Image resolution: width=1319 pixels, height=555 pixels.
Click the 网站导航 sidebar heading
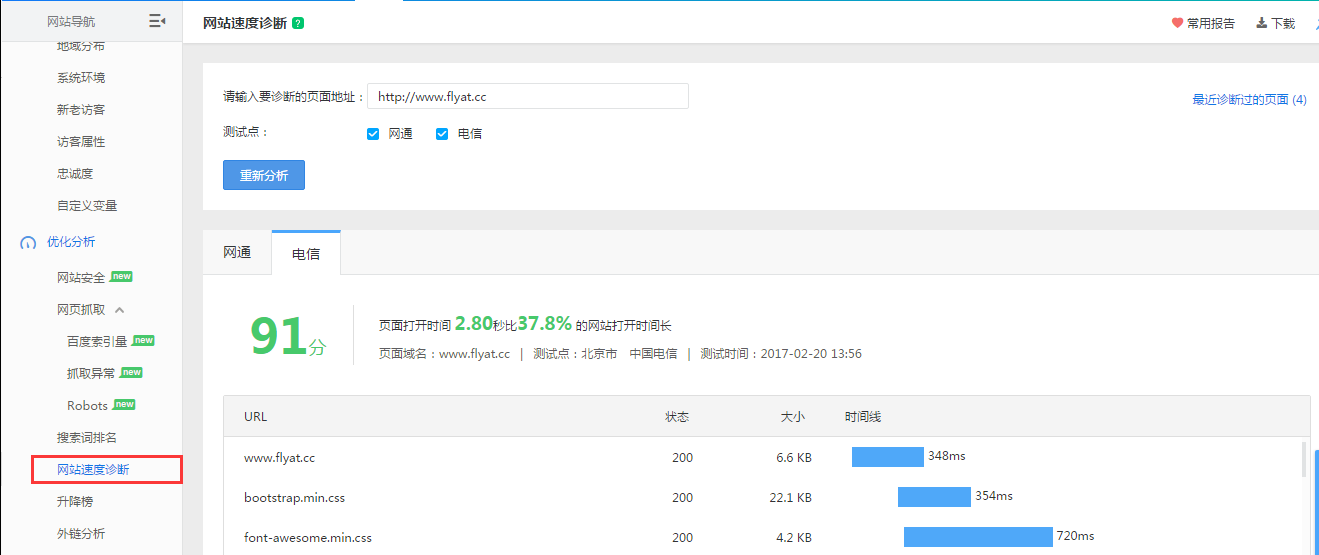71,22
